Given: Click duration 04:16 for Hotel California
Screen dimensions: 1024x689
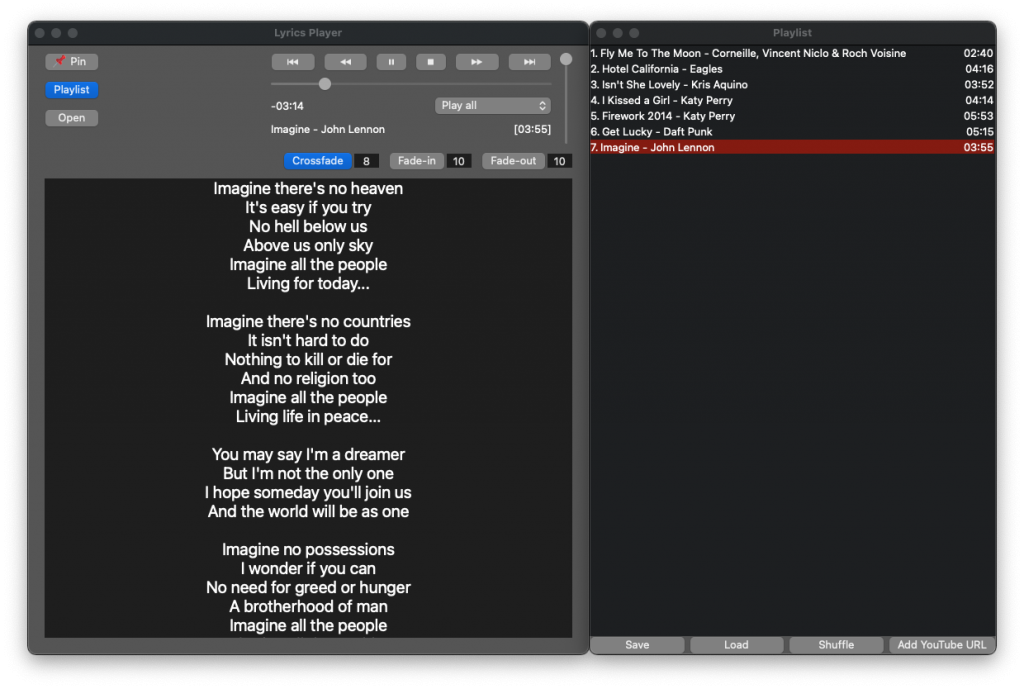Looking at the screenshot, I should pos(979,69).
